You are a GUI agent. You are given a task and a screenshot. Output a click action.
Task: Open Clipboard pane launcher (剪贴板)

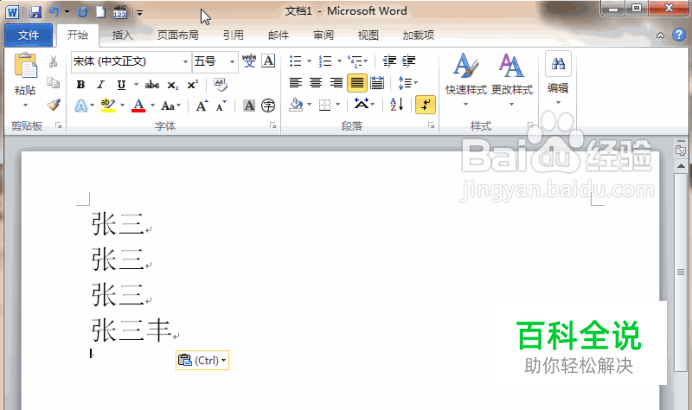tap(58, 126)
